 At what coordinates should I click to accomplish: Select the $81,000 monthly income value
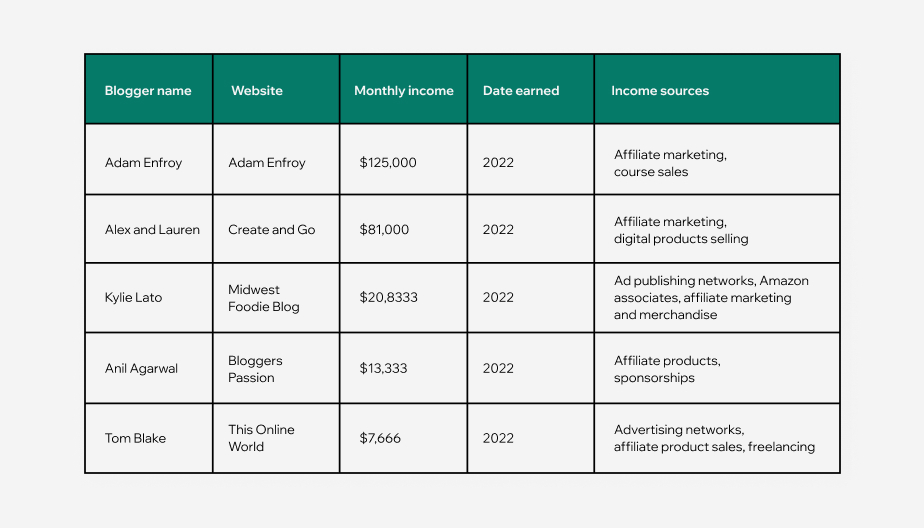tap(384, 230)
